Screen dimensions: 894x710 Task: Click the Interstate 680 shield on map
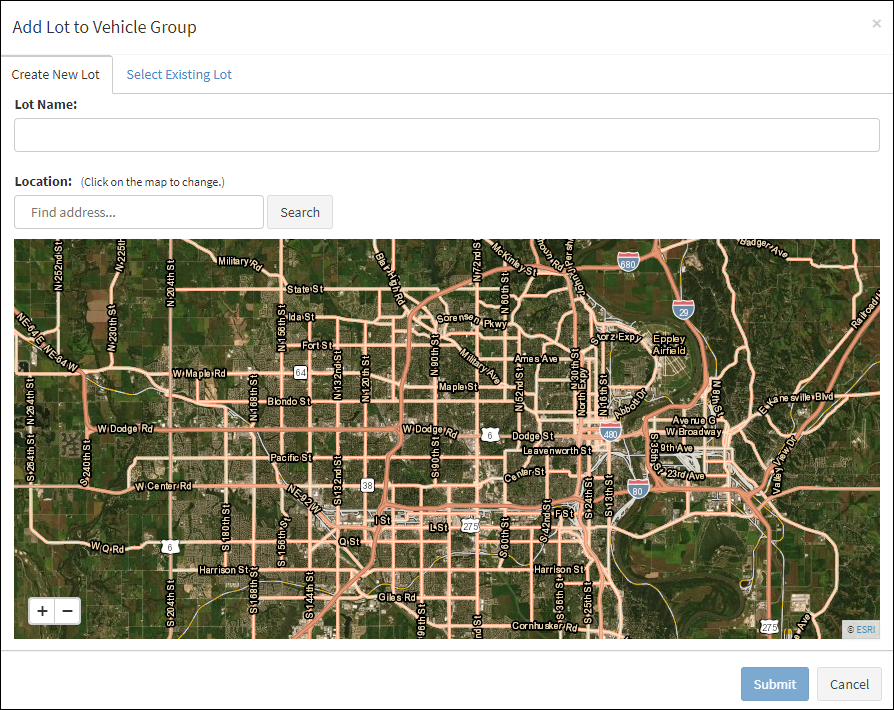pyautogui.click(x=628, y=262)
